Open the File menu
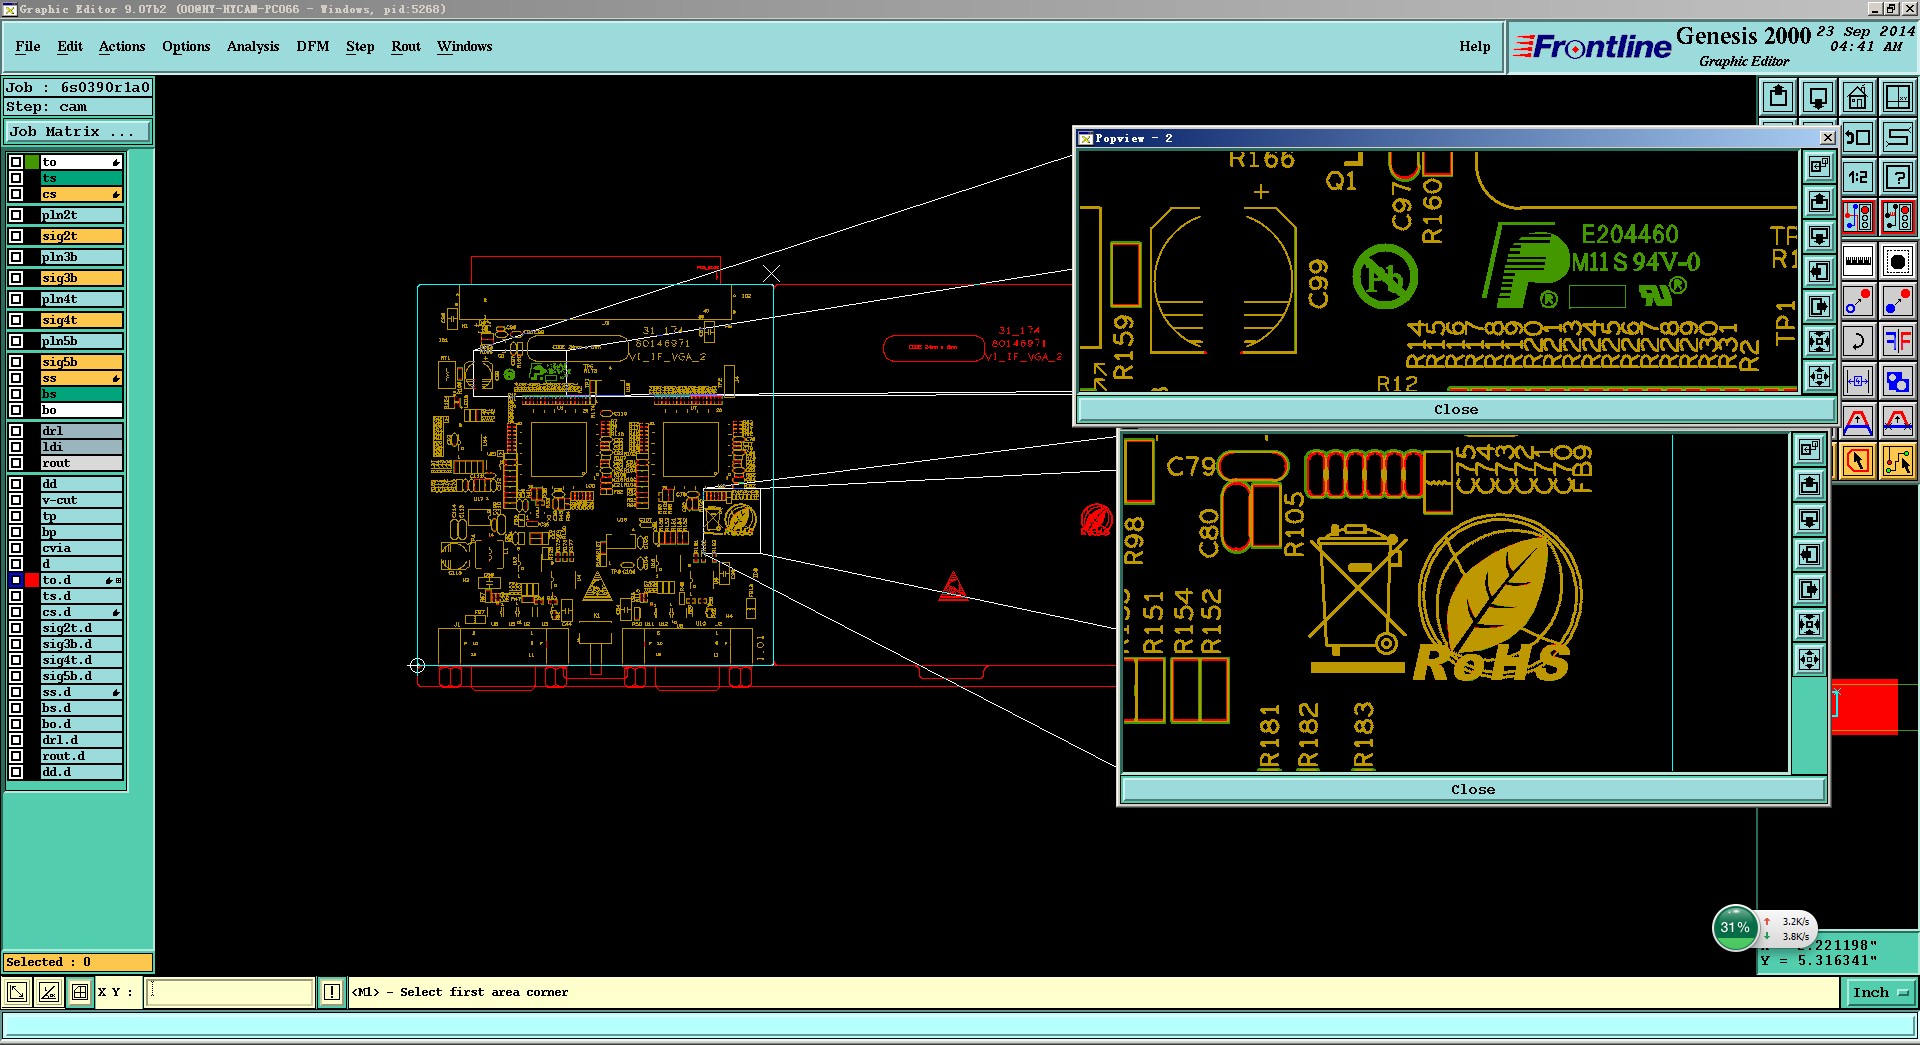 tap(28, 46)
